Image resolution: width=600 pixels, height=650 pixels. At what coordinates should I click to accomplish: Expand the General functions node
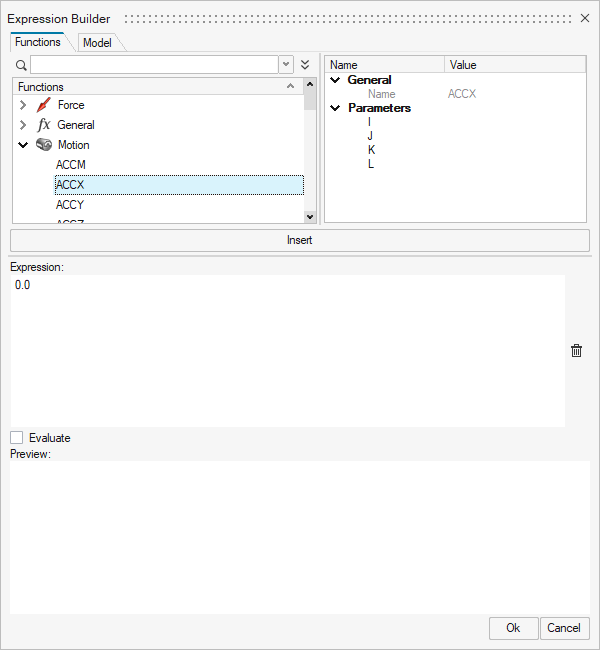[23, 125]
